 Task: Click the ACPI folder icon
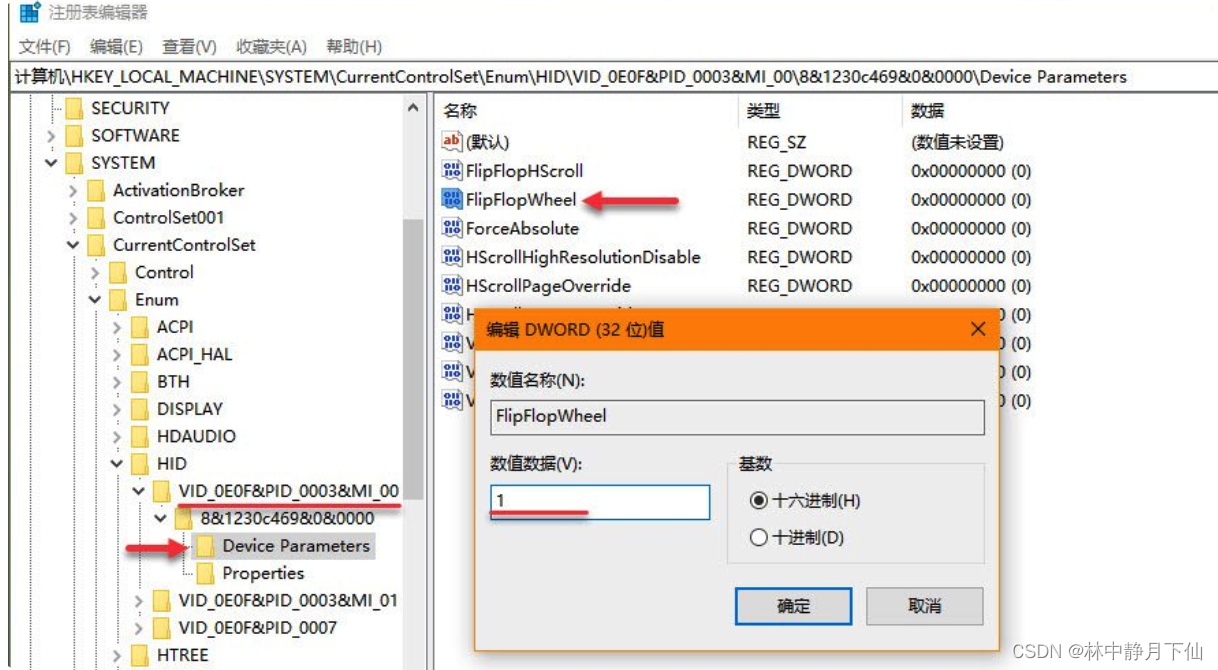pos(140,327)
